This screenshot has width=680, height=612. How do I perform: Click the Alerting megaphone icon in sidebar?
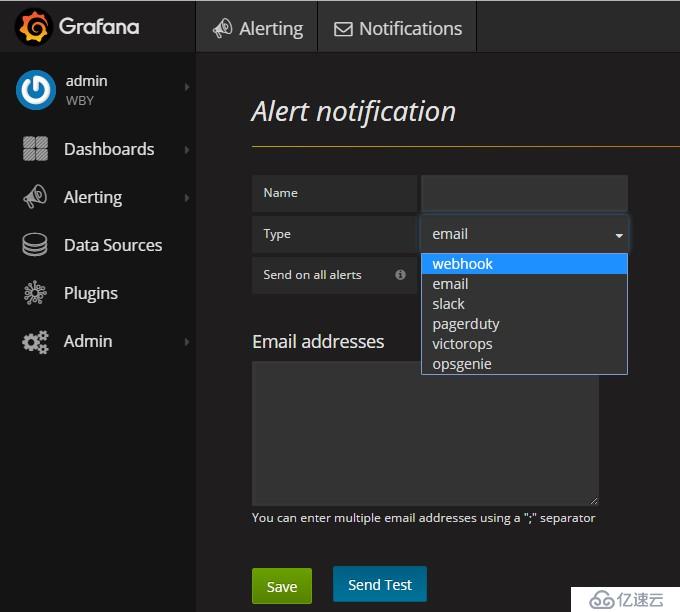pos(35,196)
